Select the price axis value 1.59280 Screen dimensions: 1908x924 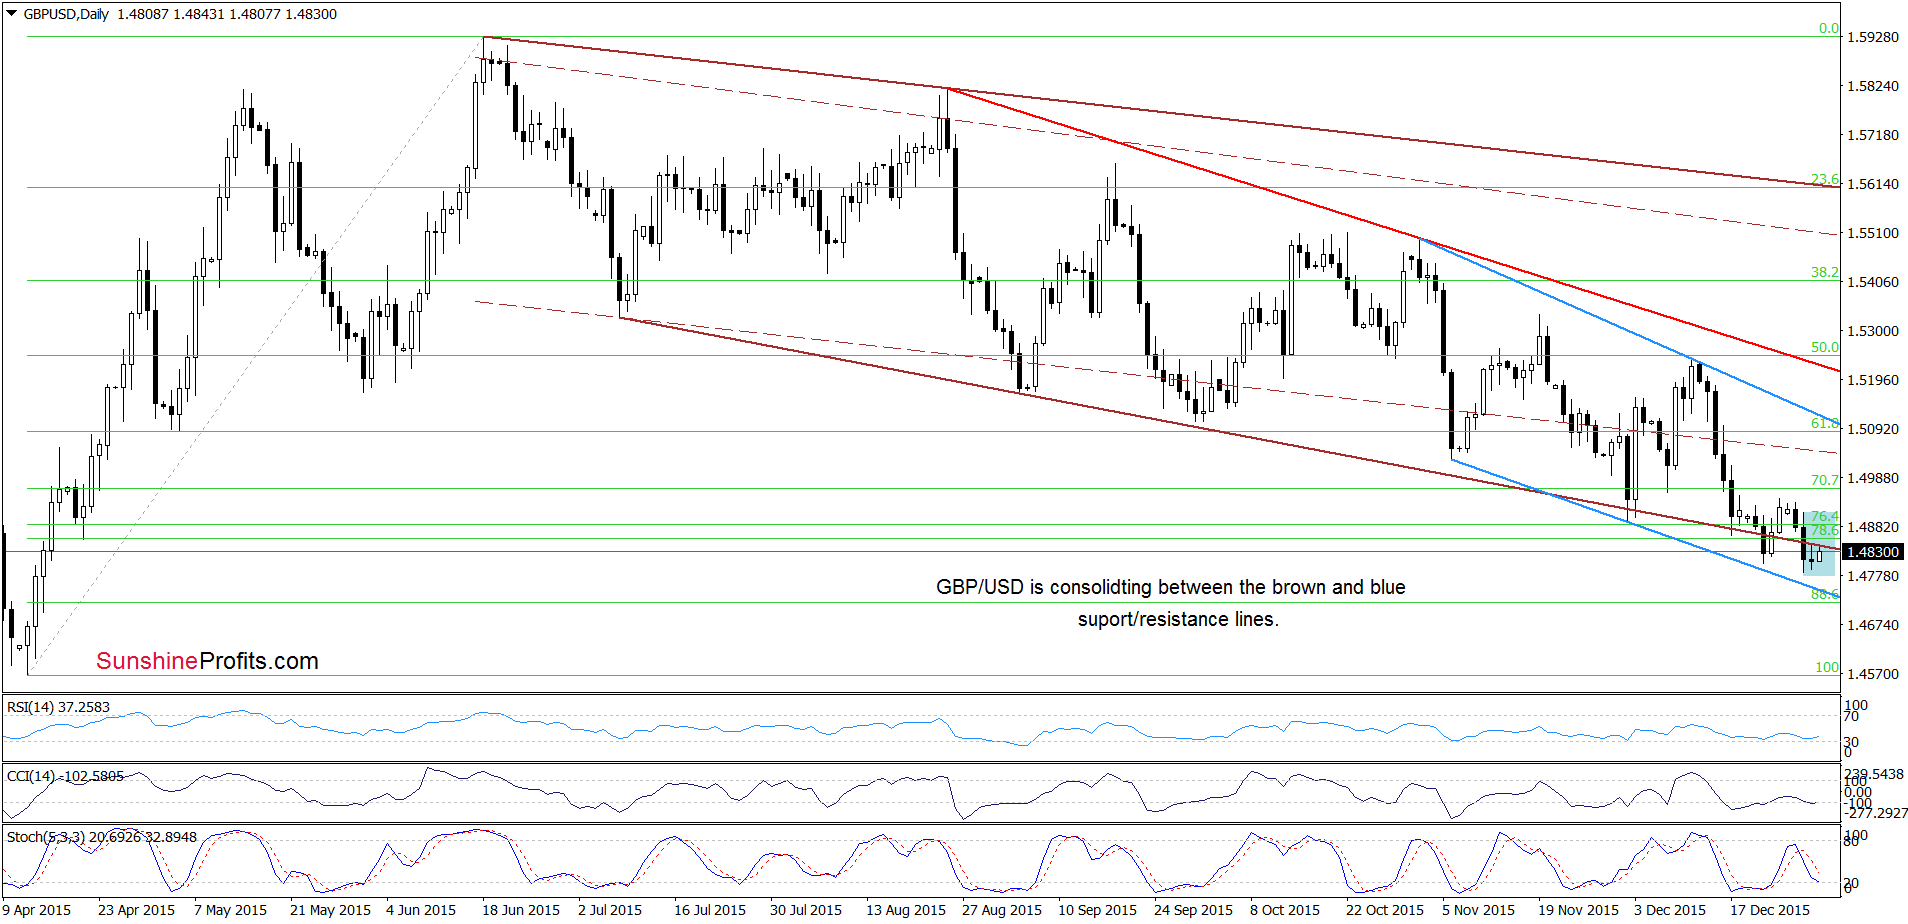pos(1872,37)
